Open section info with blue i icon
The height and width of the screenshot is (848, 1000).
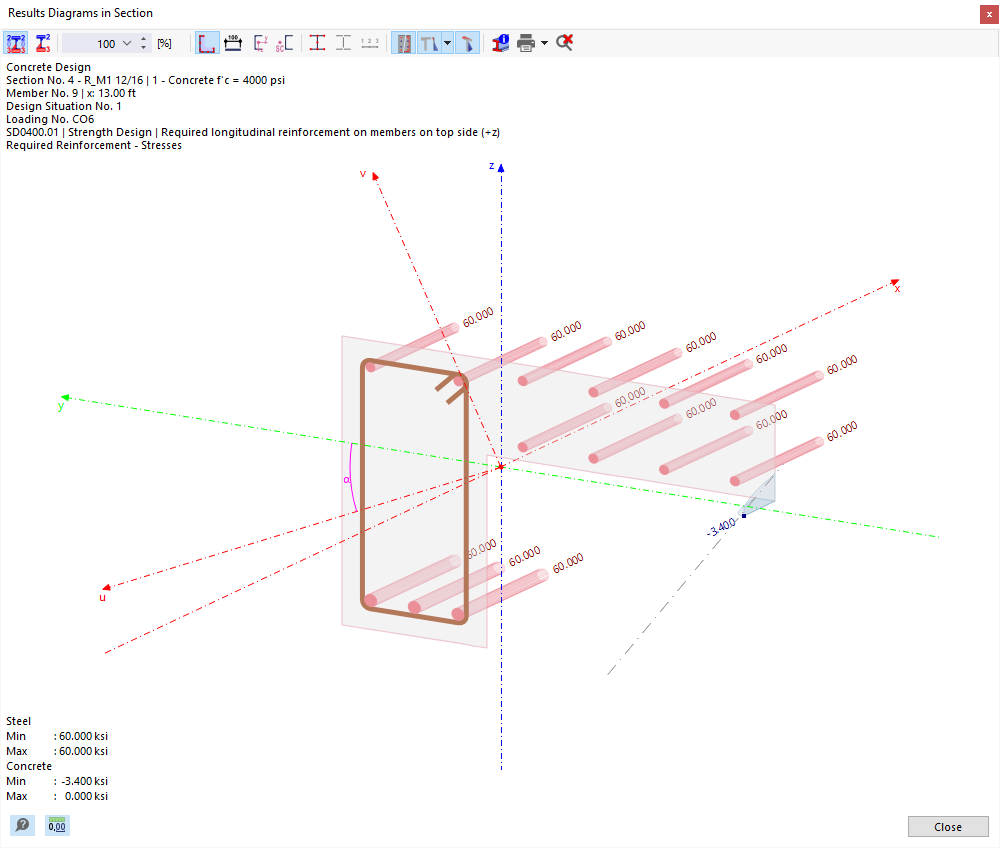(x=500, y=43)
